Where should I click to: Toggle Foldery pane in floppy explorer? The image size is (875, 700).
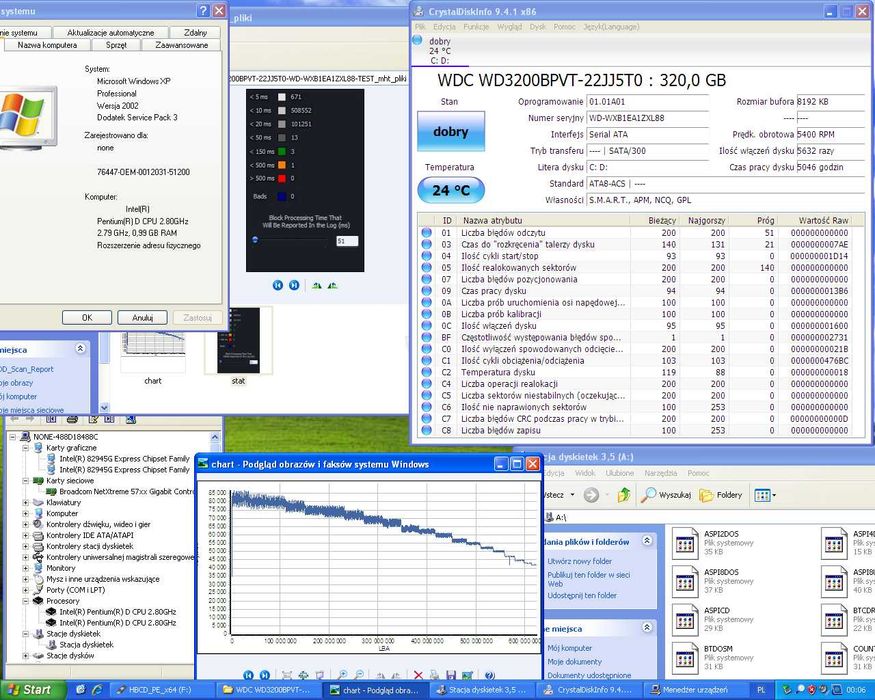(x=721, y=495)
